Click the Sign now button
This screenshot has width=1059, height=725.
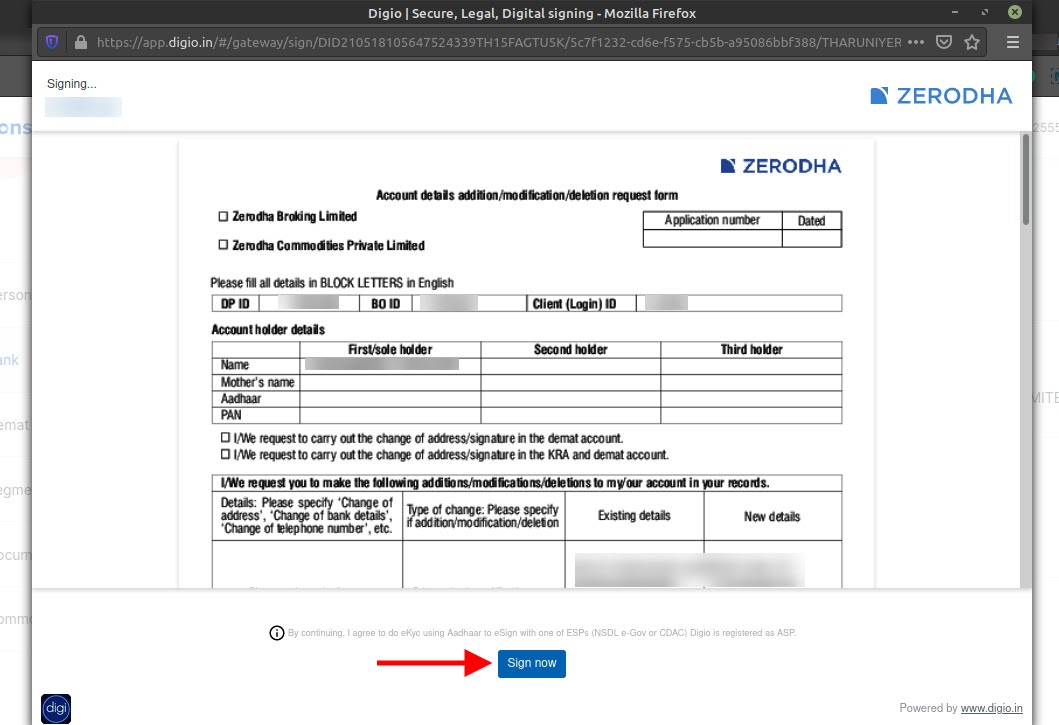pyautogui.click(x=532, y=664)
